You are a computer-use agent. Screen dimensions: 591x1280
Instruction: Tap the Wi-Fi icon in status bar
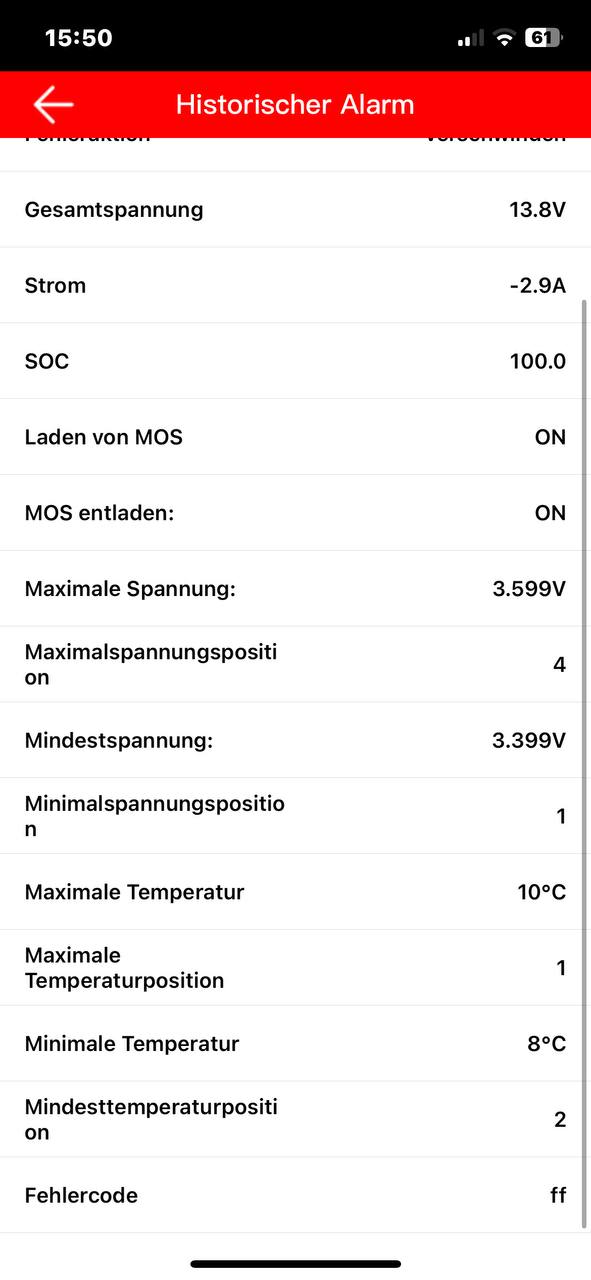504,38
